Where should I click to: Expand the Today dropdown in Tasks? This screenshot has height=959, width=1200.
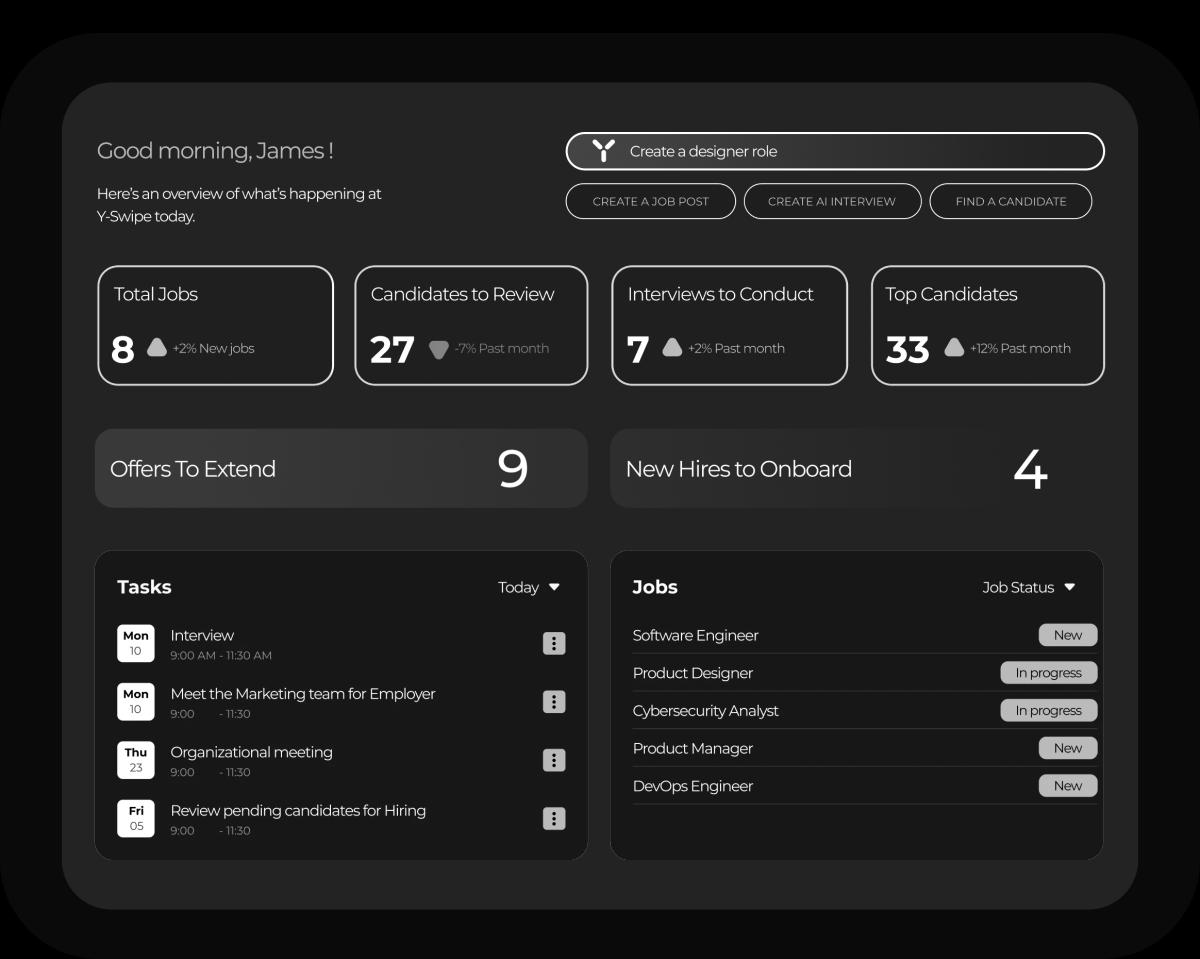pos(529,587)
